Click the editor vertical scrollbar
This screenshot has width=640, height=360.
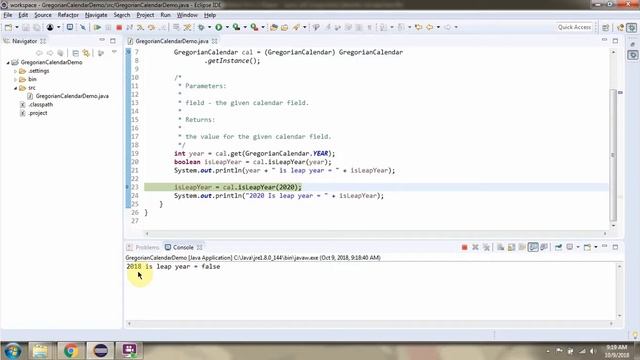[x=613, y=155]
